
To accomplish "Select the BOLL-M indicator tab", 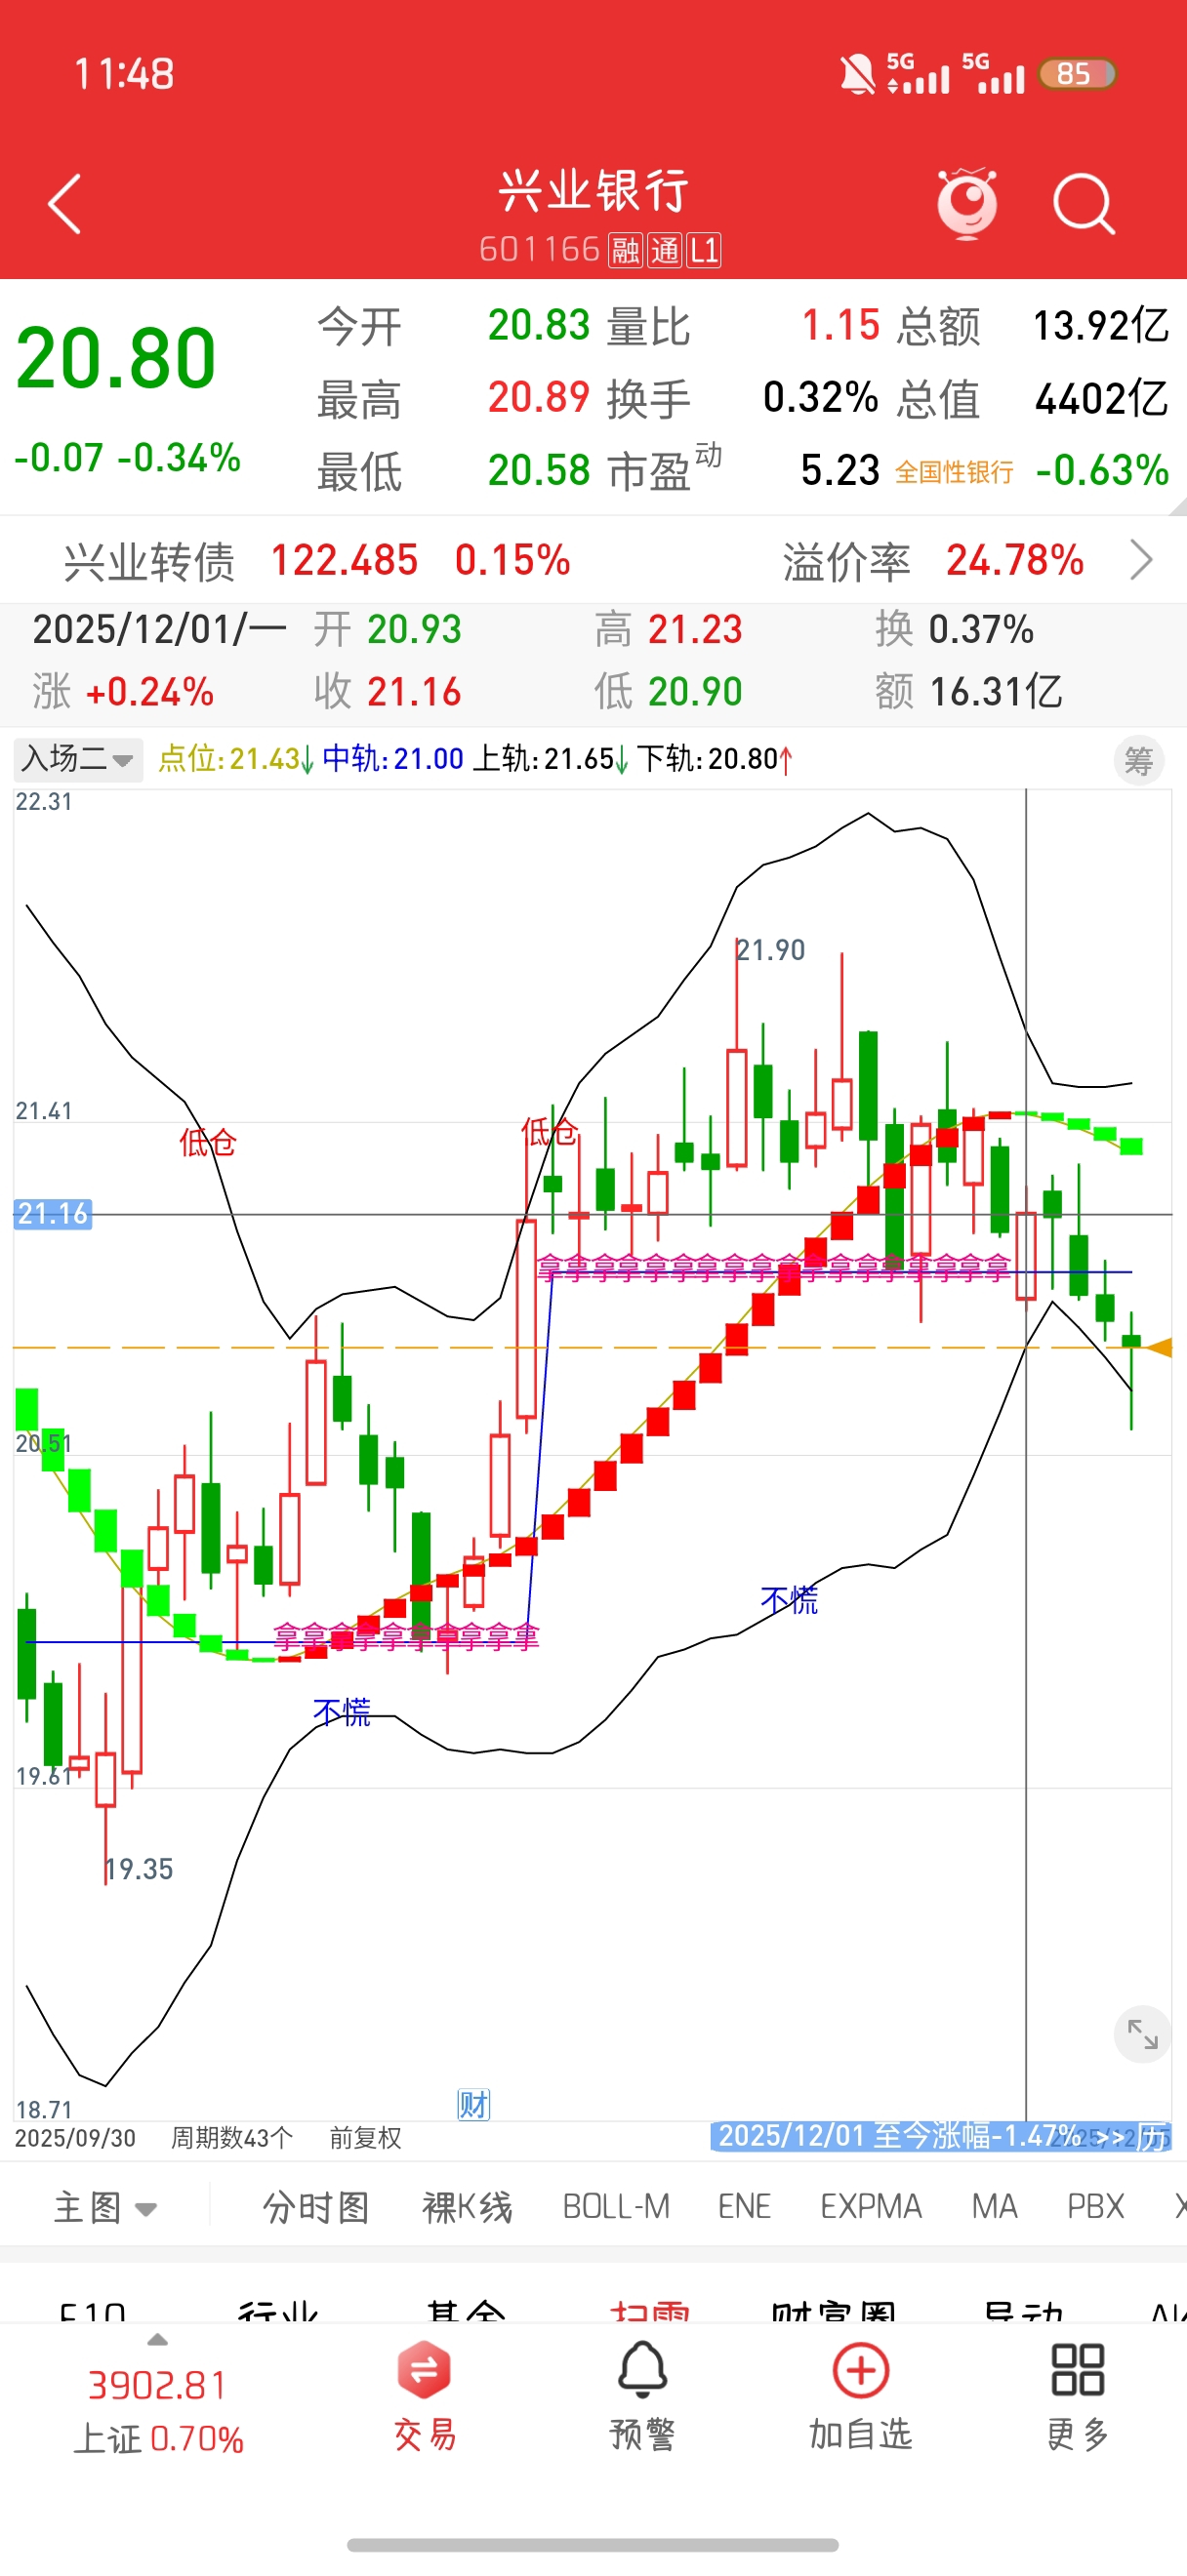I will pyautogui.click(x=616, y=2207).
